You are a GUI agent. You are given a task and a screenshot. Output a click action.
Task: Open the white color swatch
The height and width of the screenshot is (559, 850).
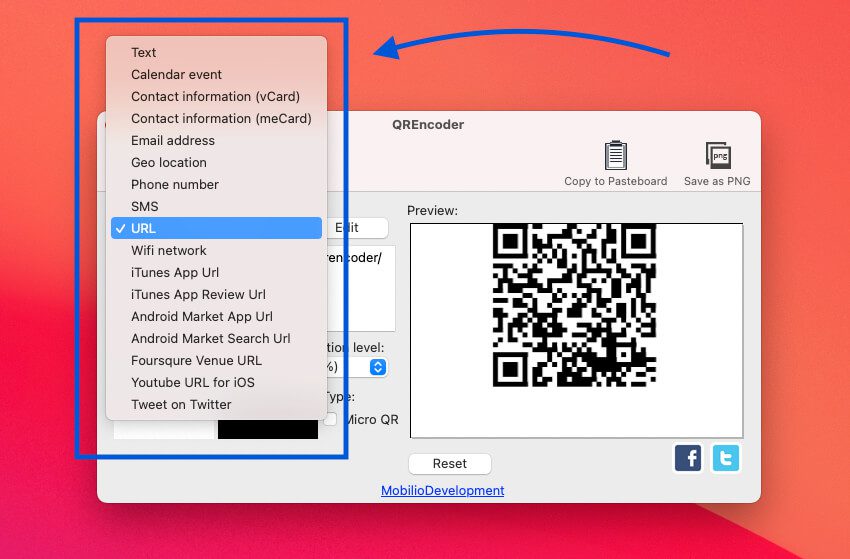164,429
